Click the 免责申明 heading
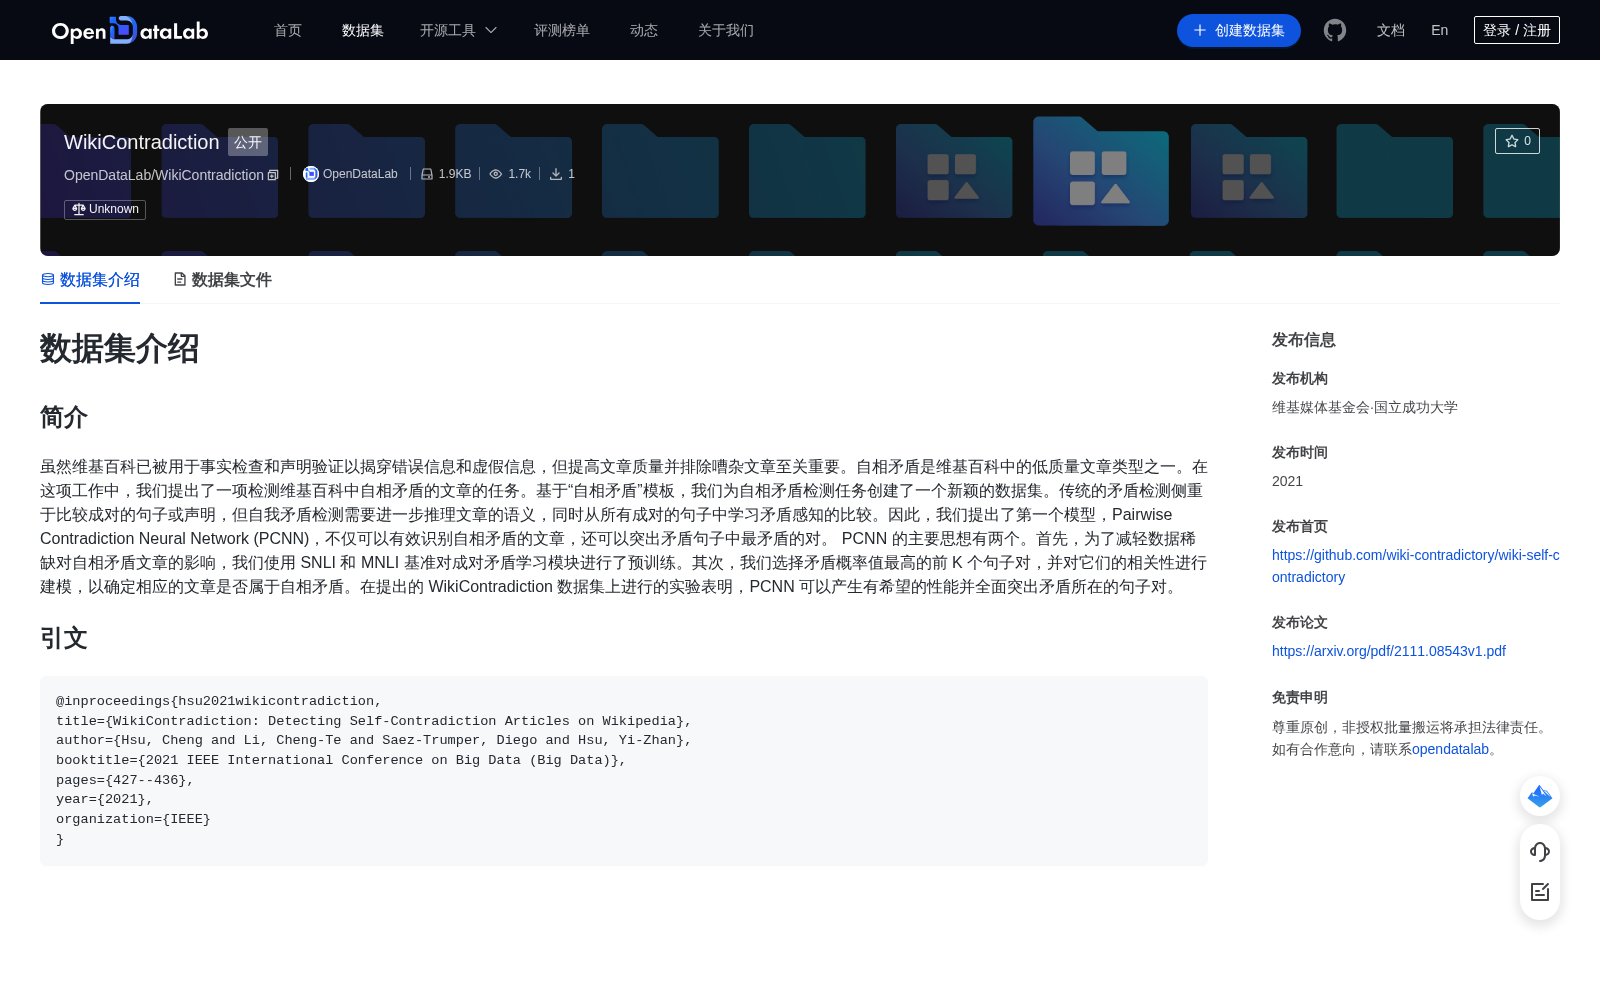 (1300, 697)
